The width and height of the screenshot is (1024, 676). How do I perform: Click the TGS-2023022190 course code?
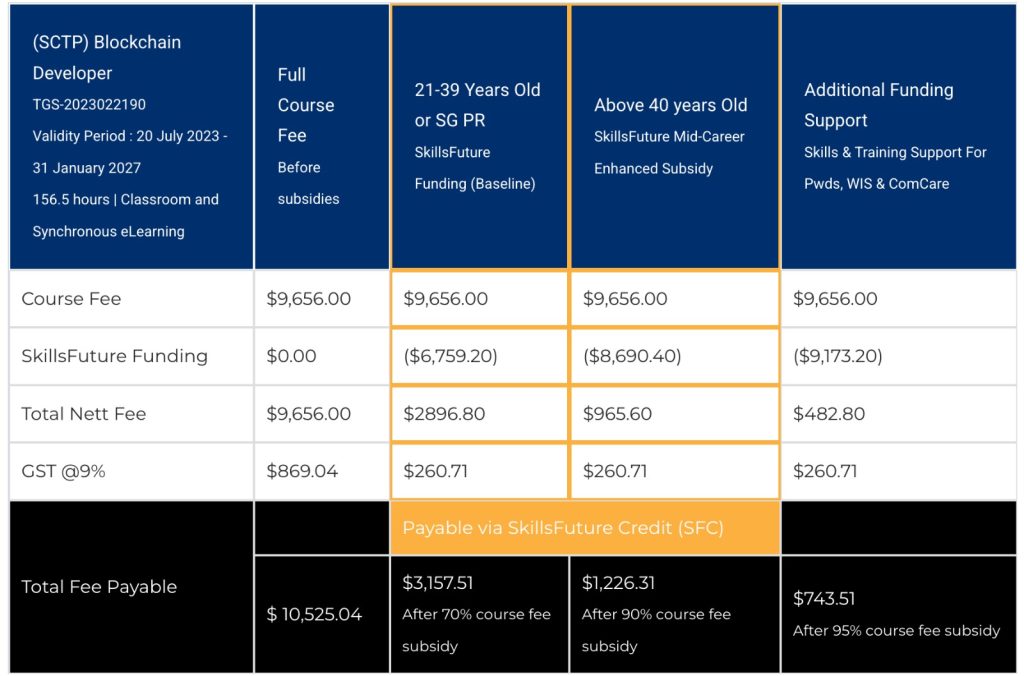pos(89,104)
